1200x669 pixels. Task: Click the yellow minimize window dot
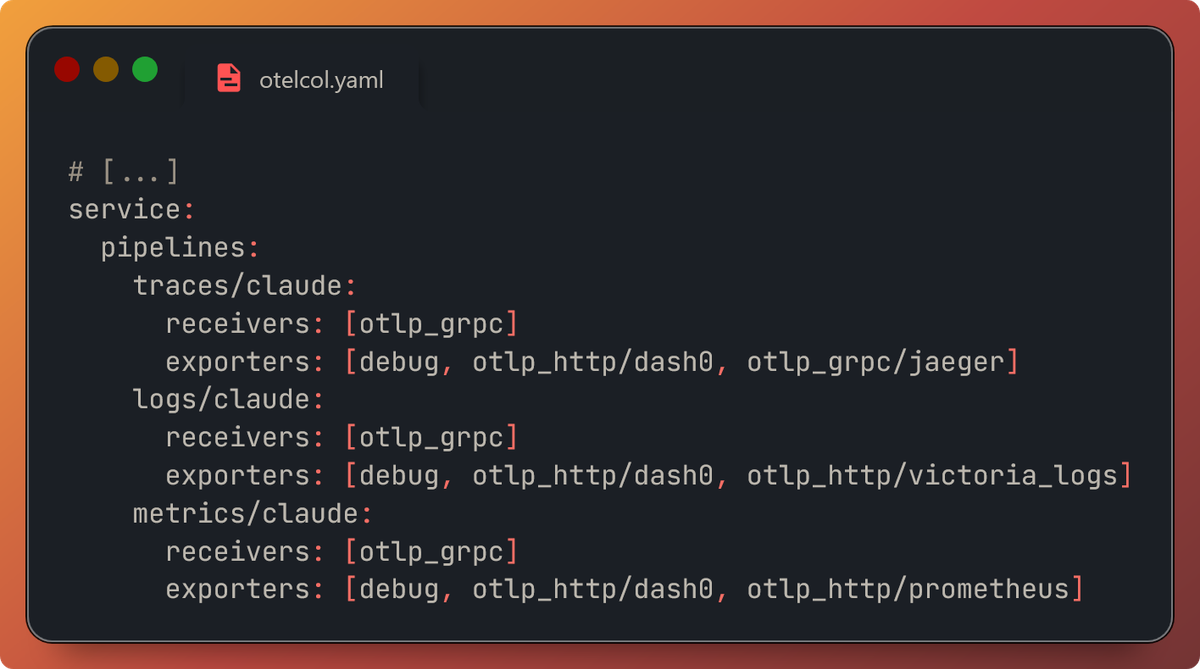[106, 69]
